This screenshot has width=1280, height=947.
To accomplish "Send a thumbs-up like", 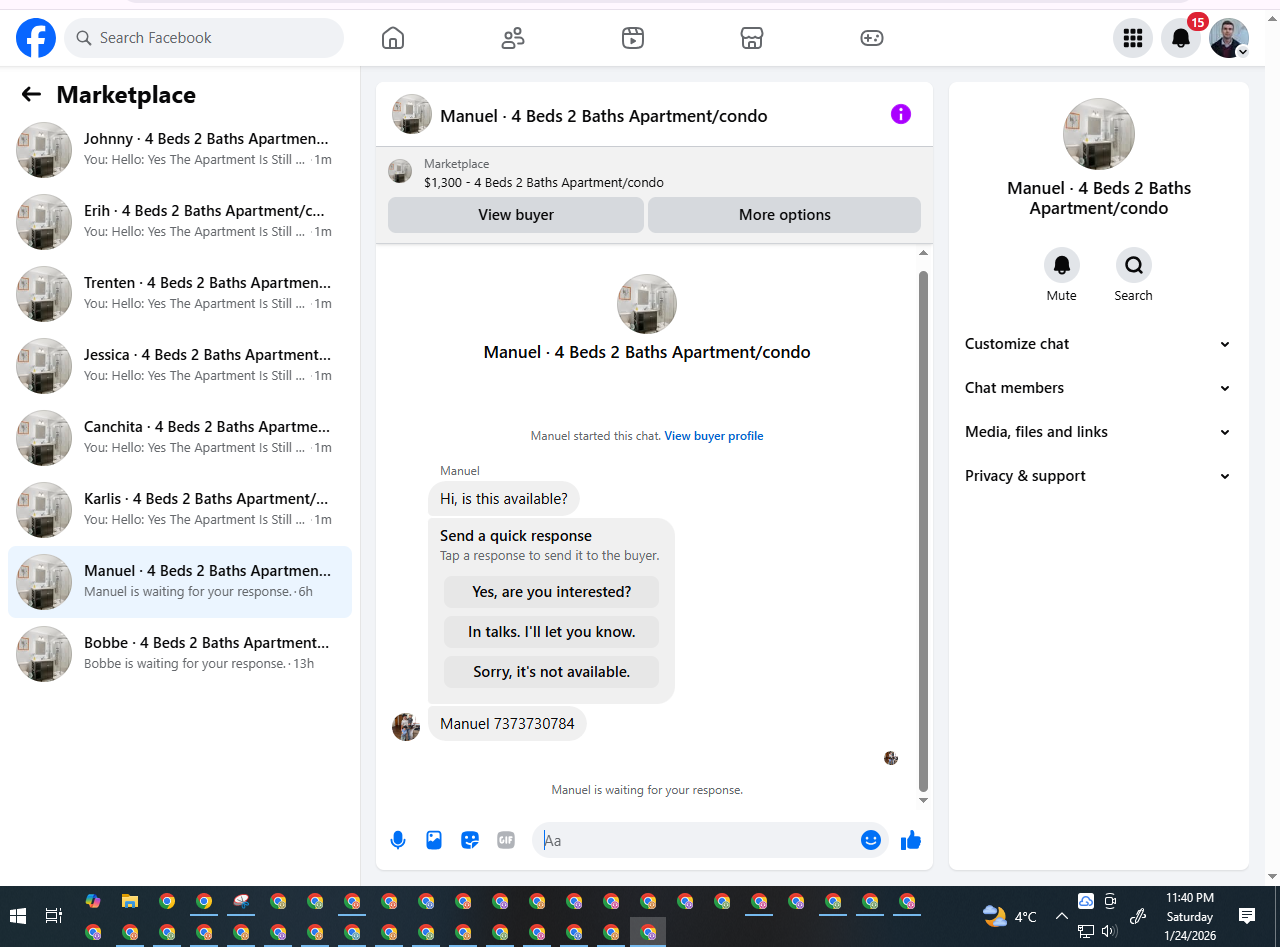I will click(910, 840).
